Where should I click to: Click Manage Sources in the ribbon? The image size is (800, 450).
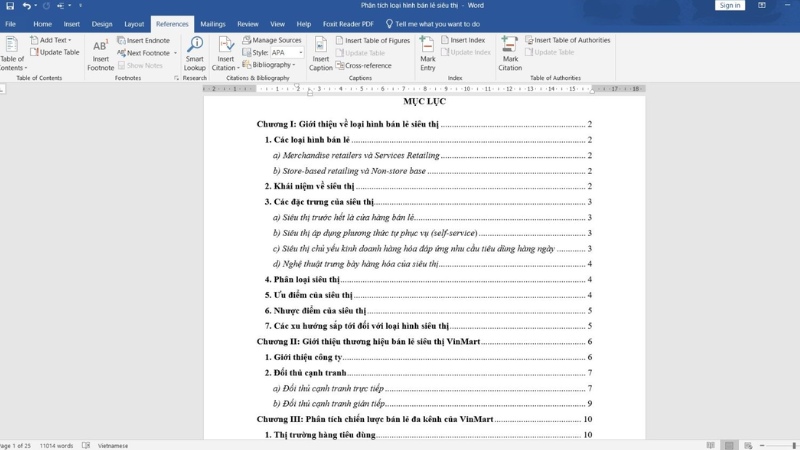coord(271,40)
